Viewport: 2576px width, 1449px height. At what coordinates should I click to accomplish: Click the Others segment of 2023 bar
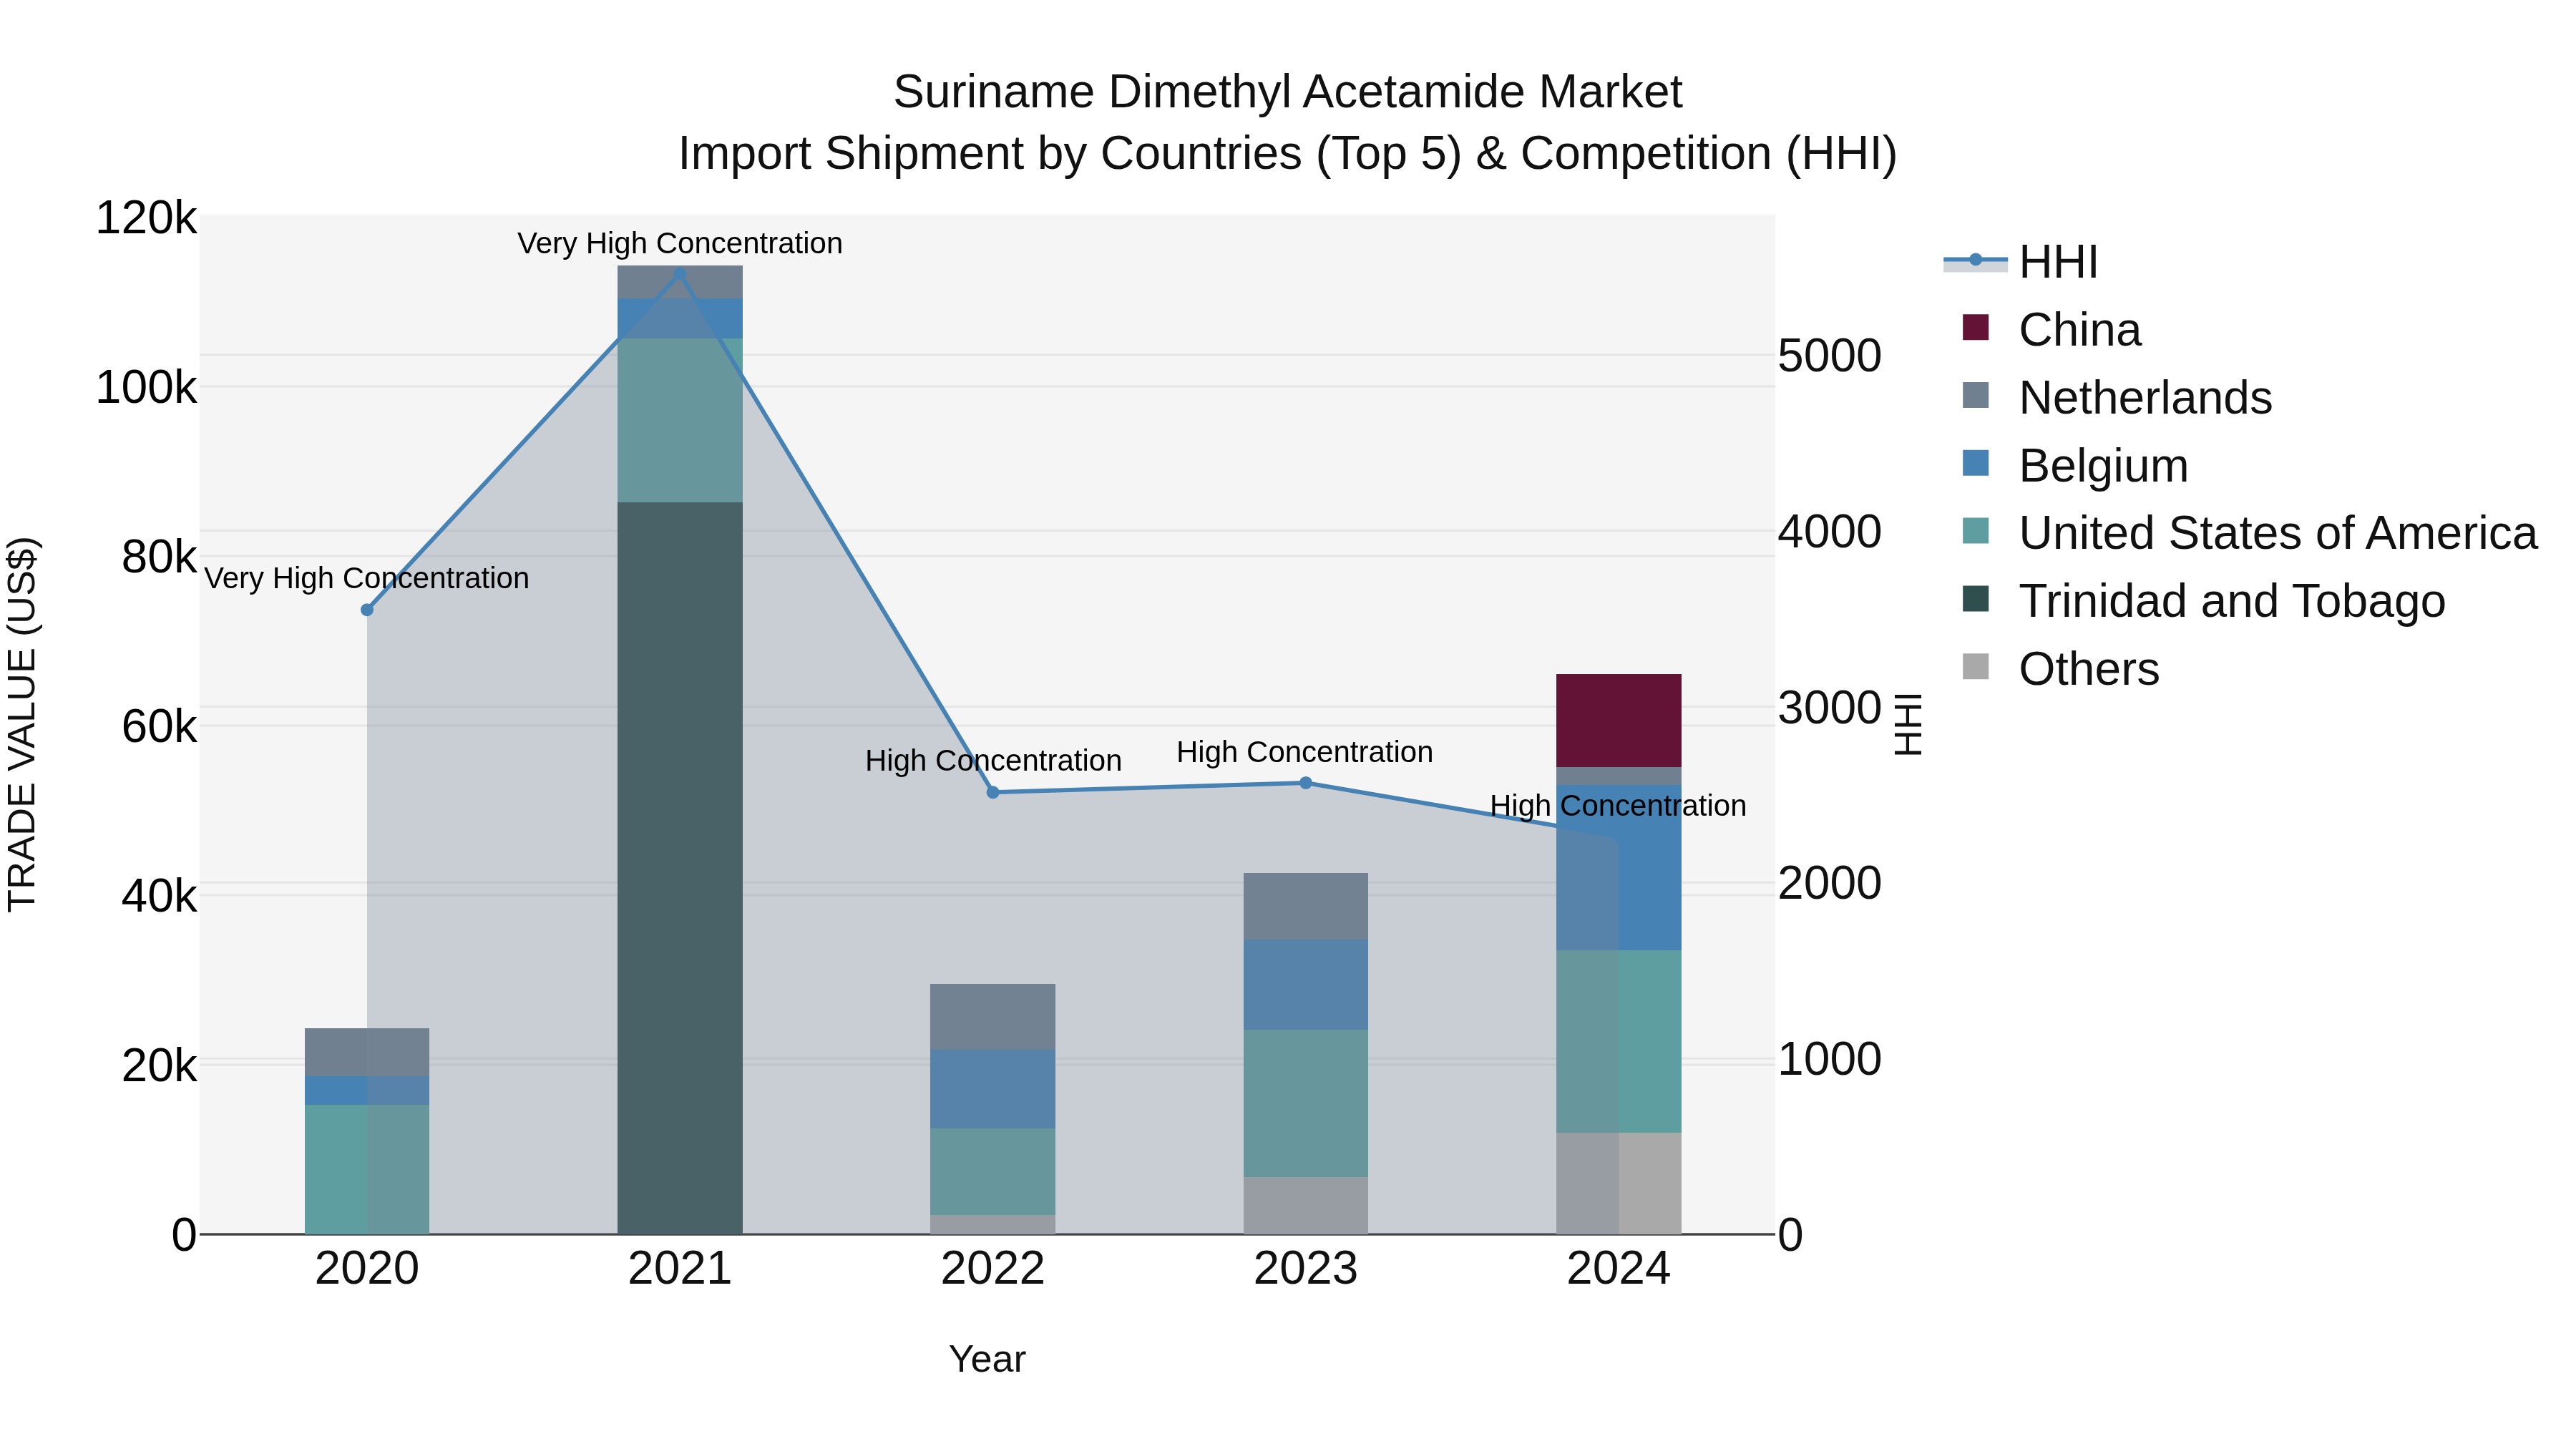point(1306,1205)
